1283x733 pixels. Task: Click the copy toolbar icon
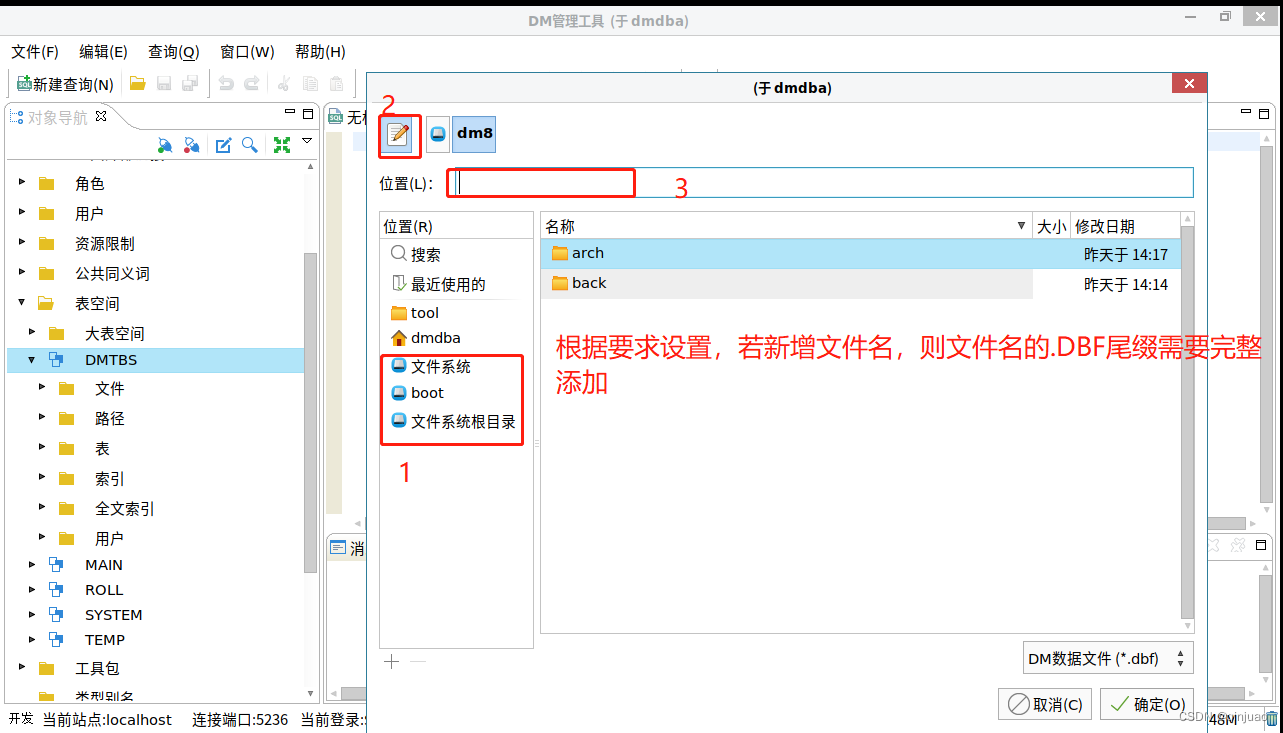click(311, 84)
